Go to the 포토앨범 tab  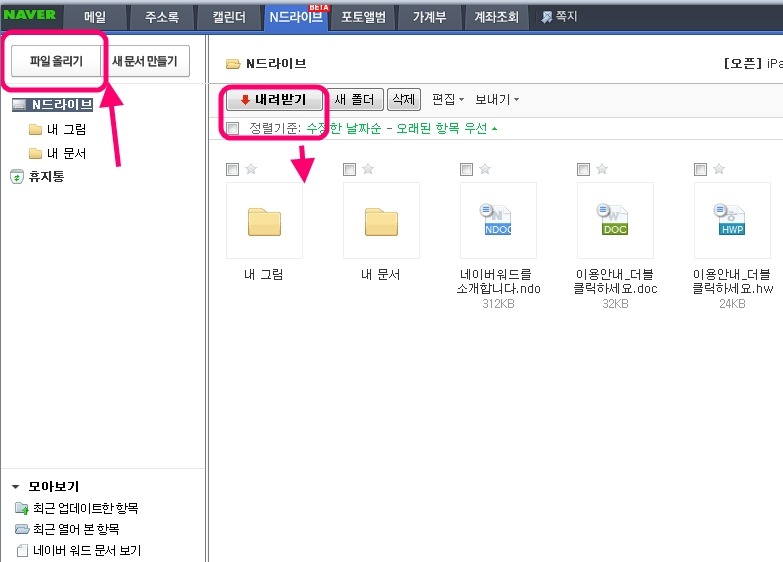[x=363, y=17]
